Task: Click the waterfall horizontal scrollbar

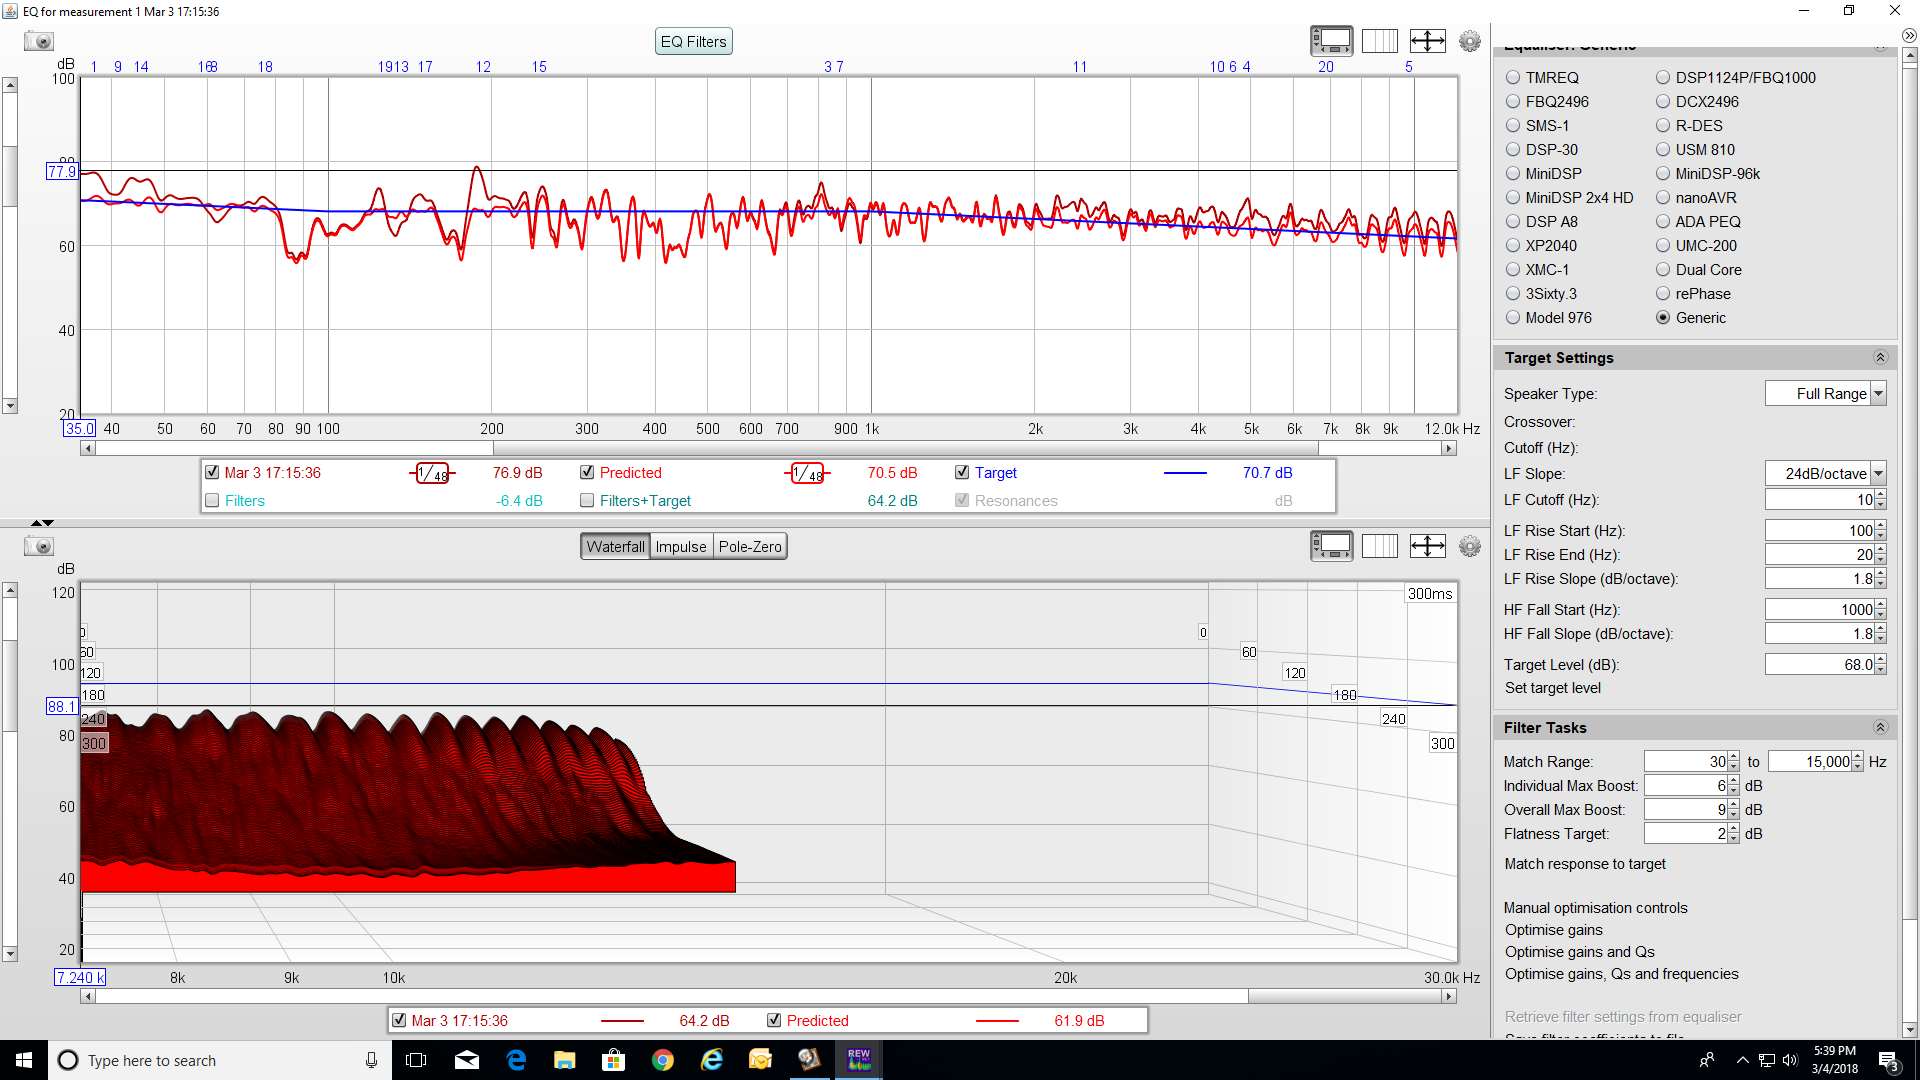Action: pyautogui.click(x=768, y=997)
